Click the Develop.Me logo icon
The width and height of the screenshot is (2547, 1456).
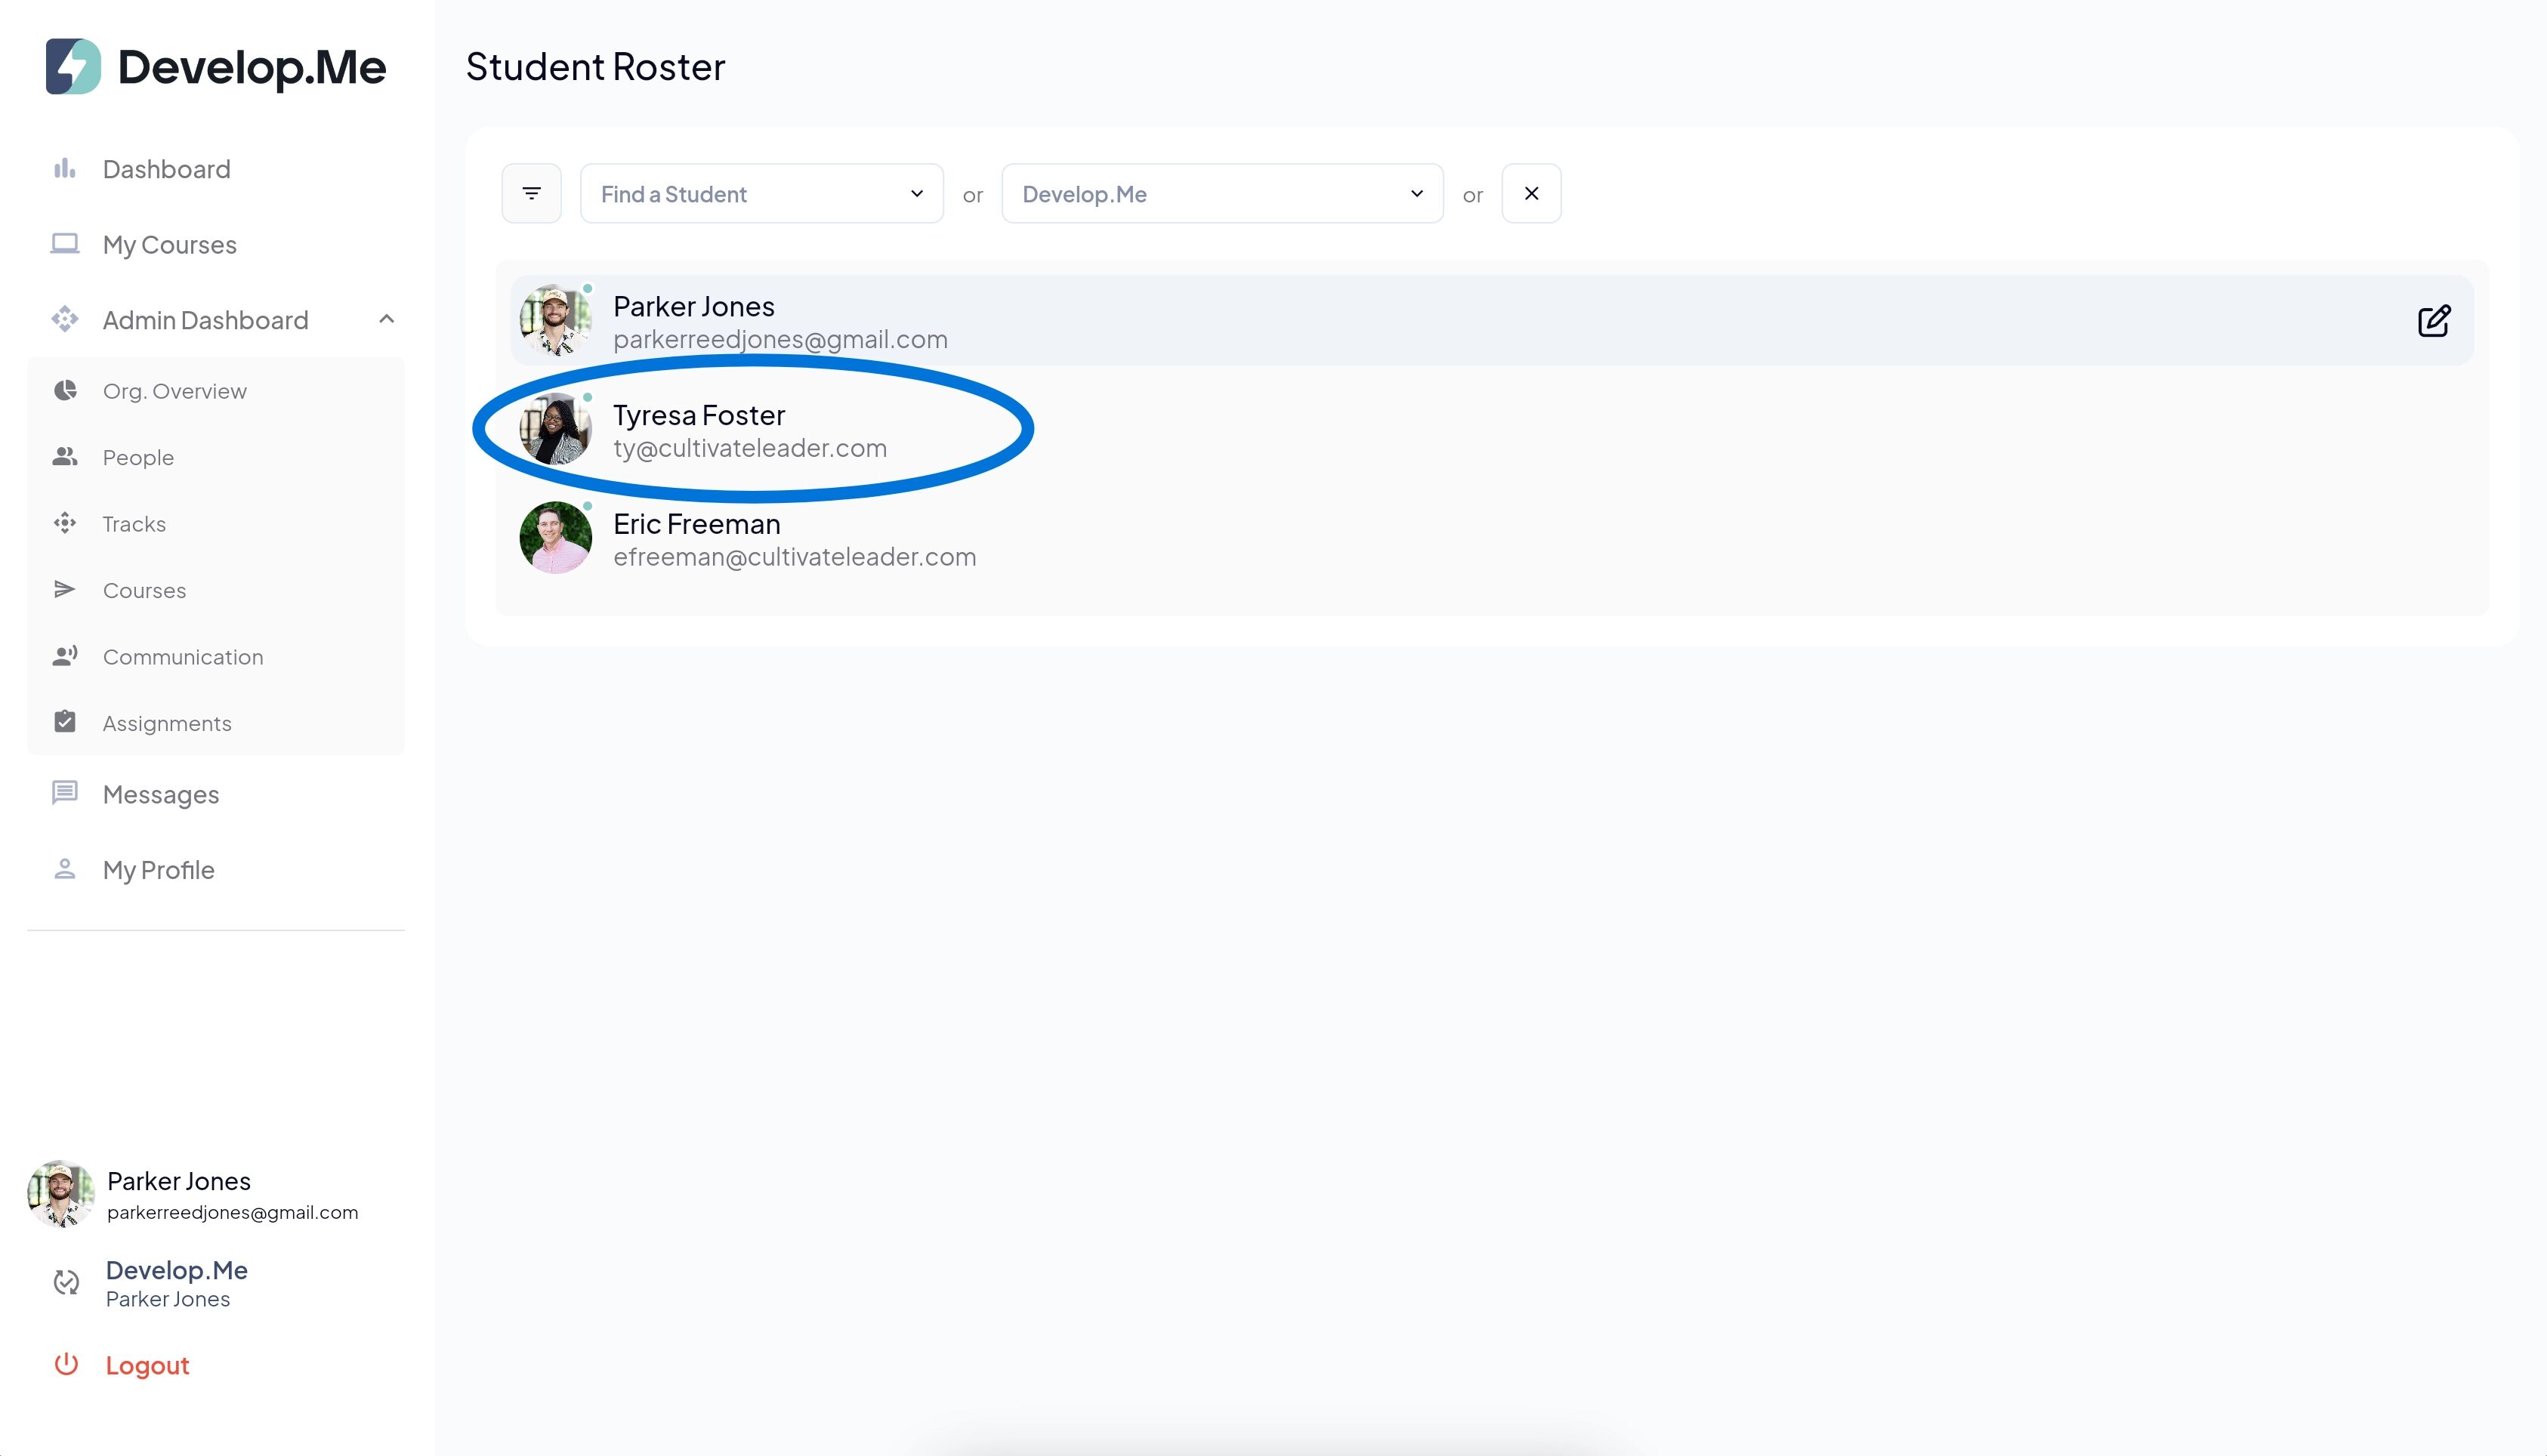click(73, 67)
